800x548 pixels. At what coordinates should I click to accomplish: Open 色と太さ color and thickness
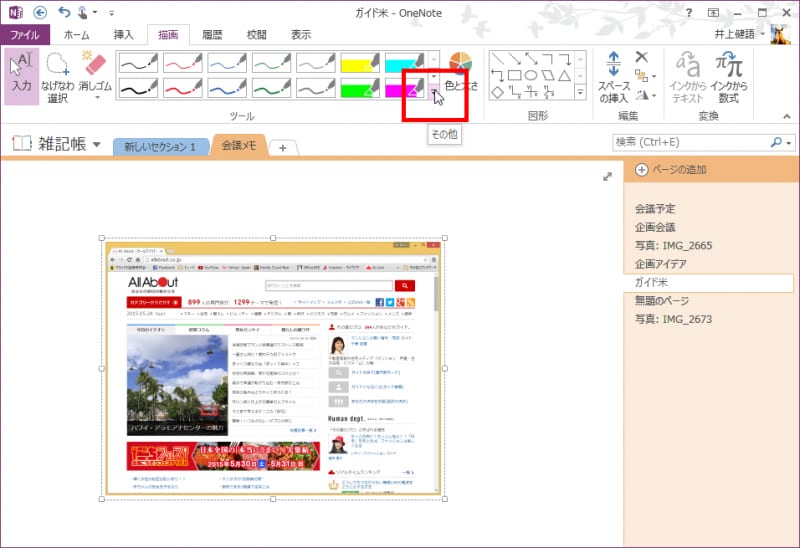(x=460, y=72)
